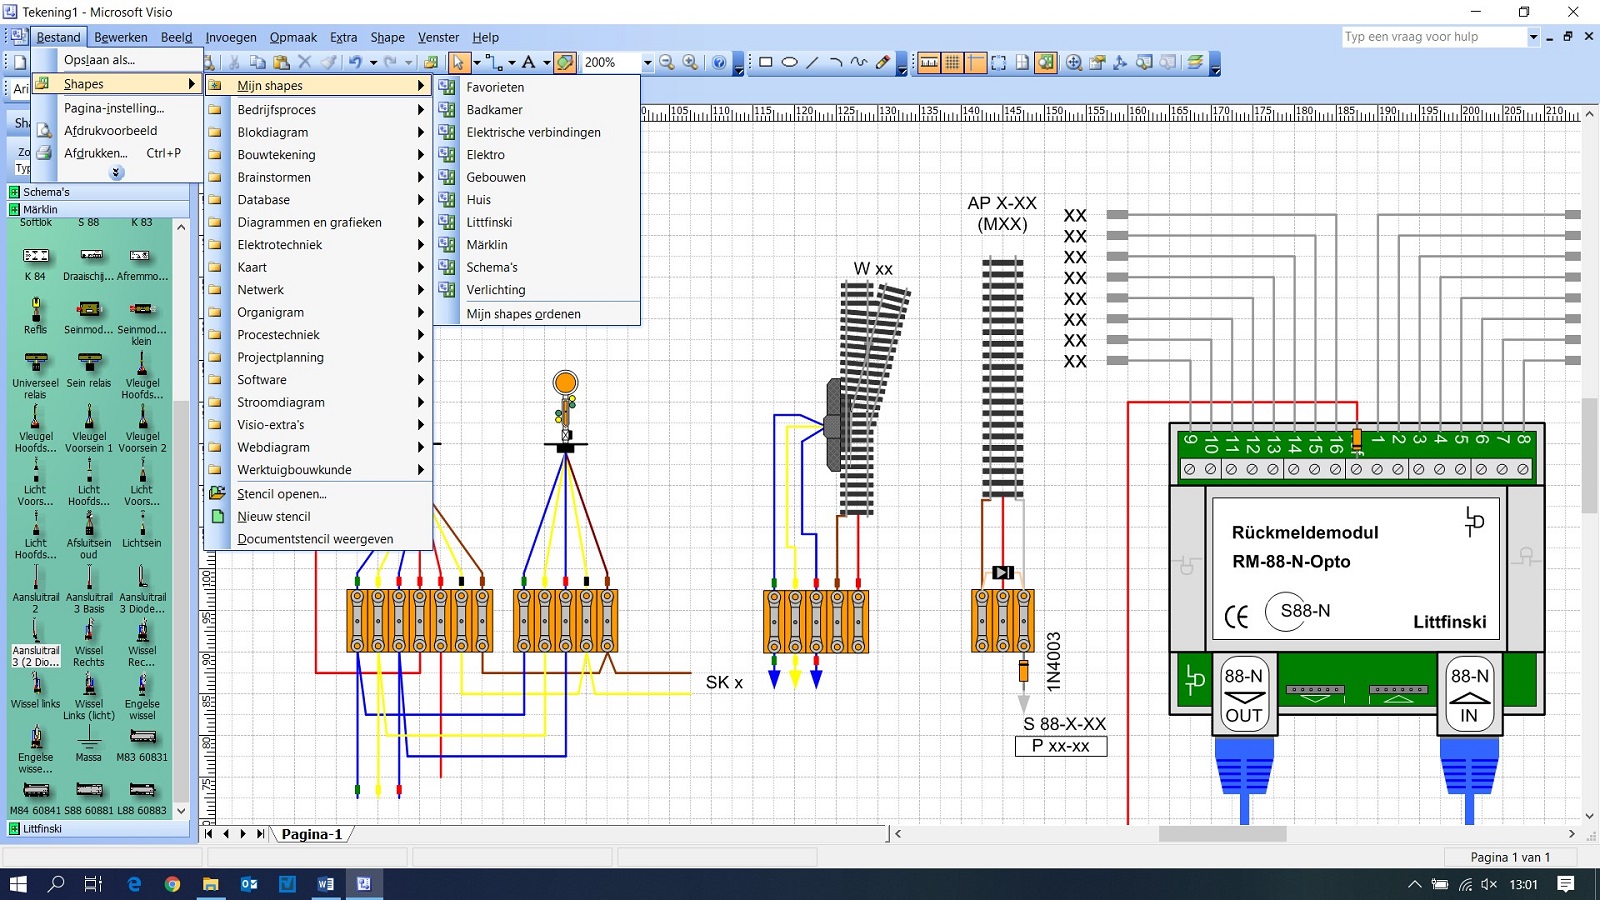The width and height of the screenshot is (1600, 900).
Task: Toggle the Grid view button
Action: point(952,62)
